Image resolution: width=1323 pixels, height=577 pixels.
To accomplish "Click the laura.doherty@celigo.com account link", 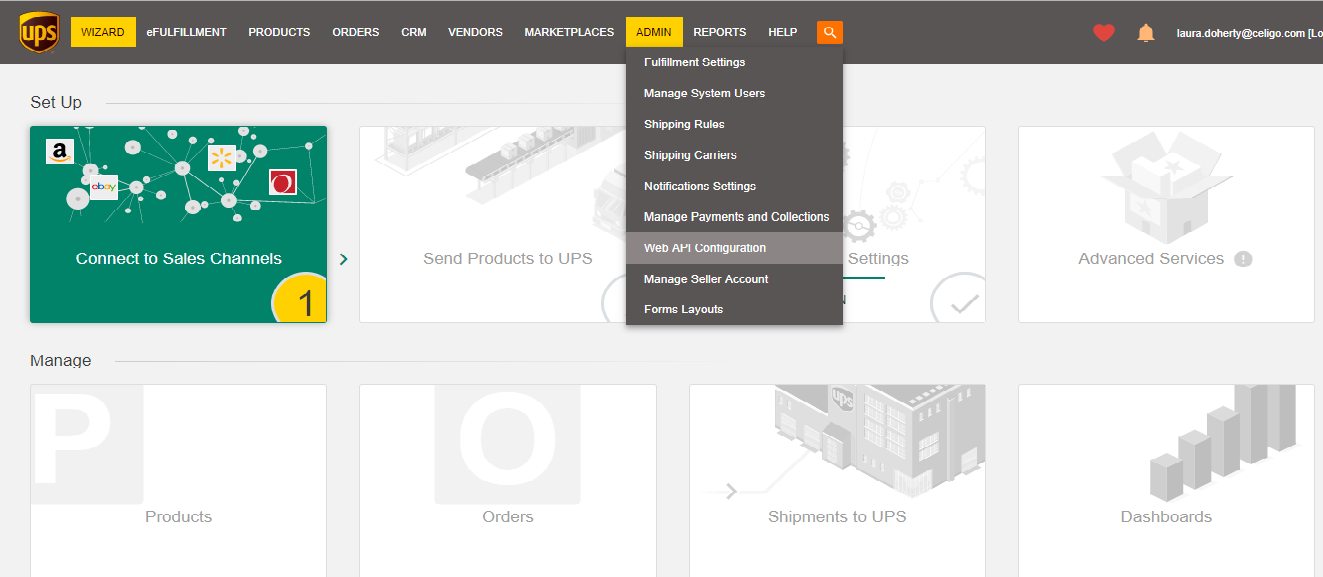I will 1240,33.
